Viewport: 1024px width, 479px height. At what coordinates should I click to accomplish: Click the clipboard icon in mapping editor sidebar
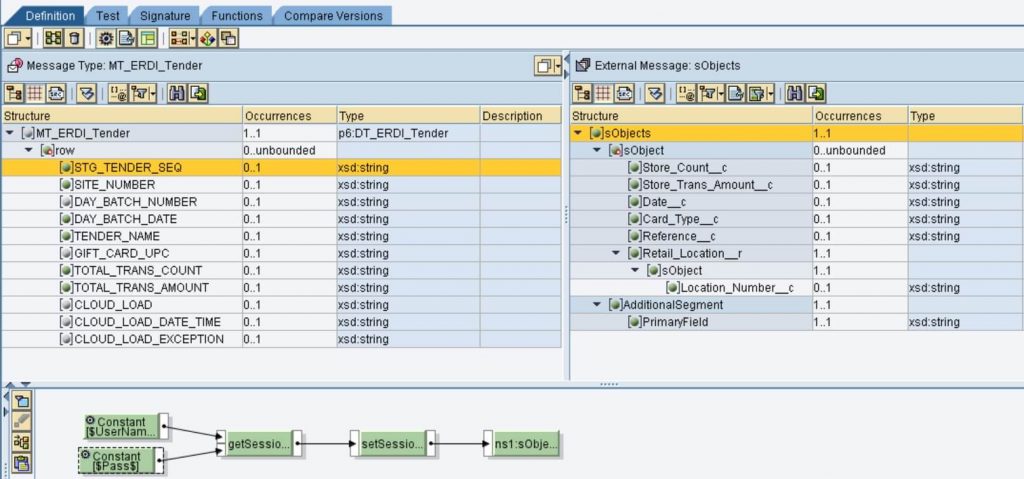tap(22, 463)
